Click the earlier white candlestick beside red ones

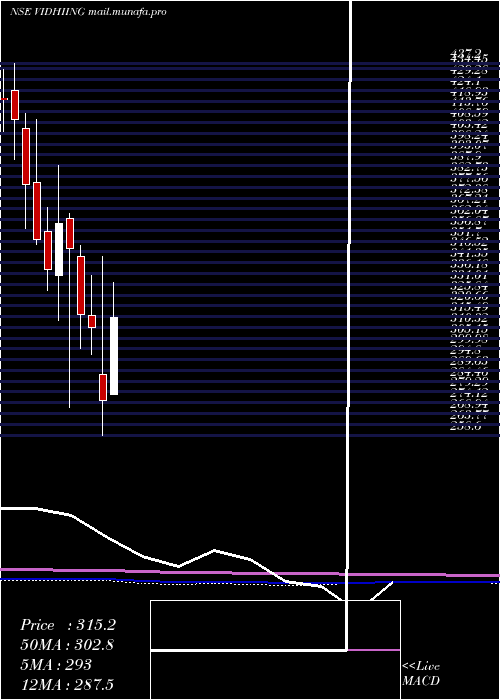tap(59, 249)
